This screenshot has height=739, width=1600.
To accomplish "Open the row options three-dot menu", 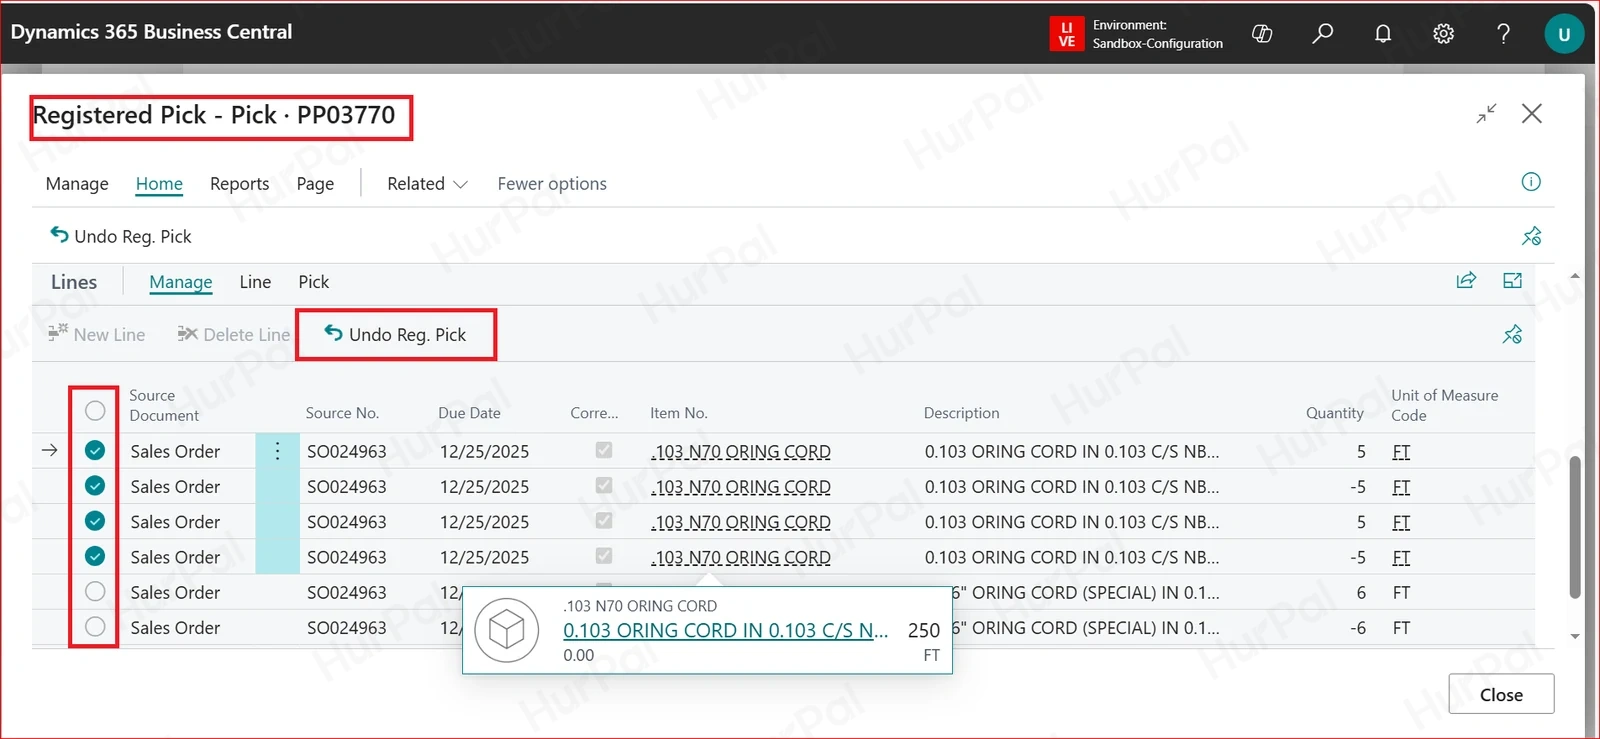I will pyautogui.click(x=277, y=451).
